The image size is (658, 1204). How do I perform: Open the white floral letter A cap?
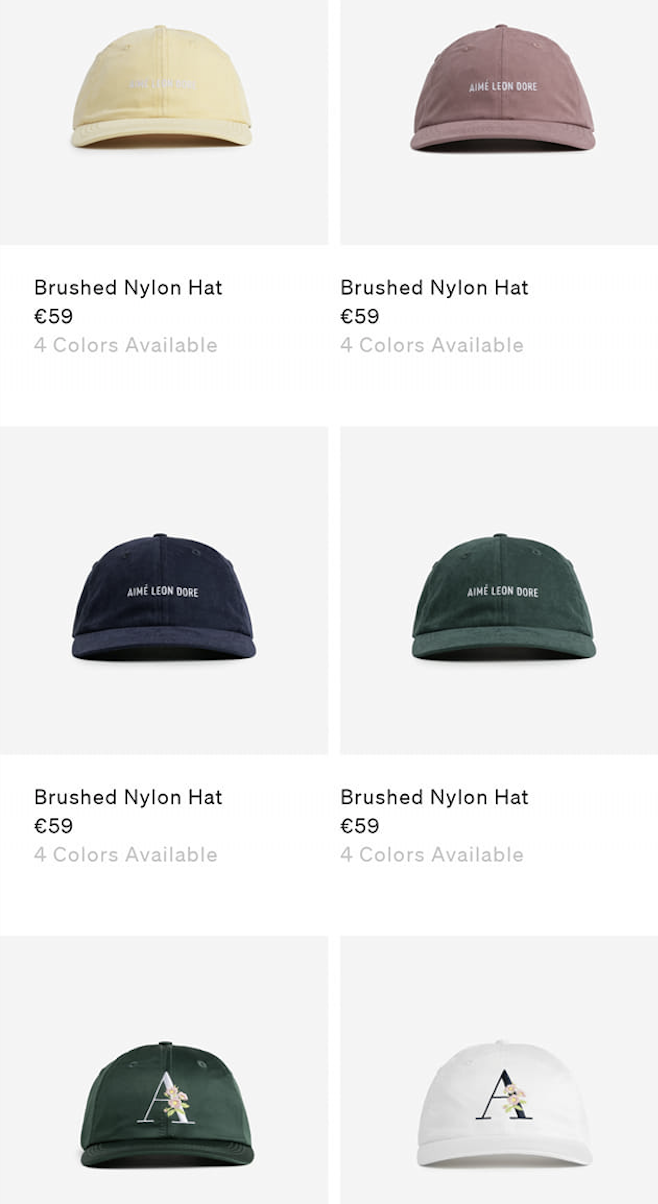pyautogui.click(x=499, y=1070)
